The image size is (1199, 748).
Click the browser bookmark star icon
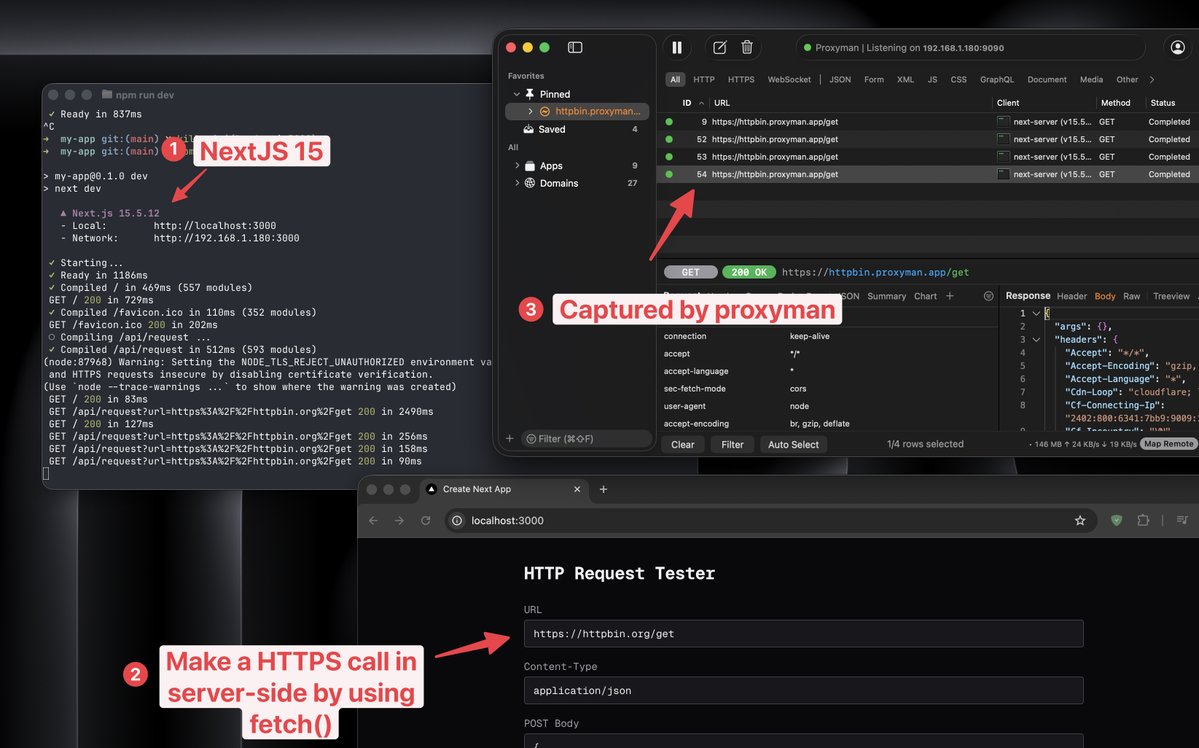click(1080, 520)
